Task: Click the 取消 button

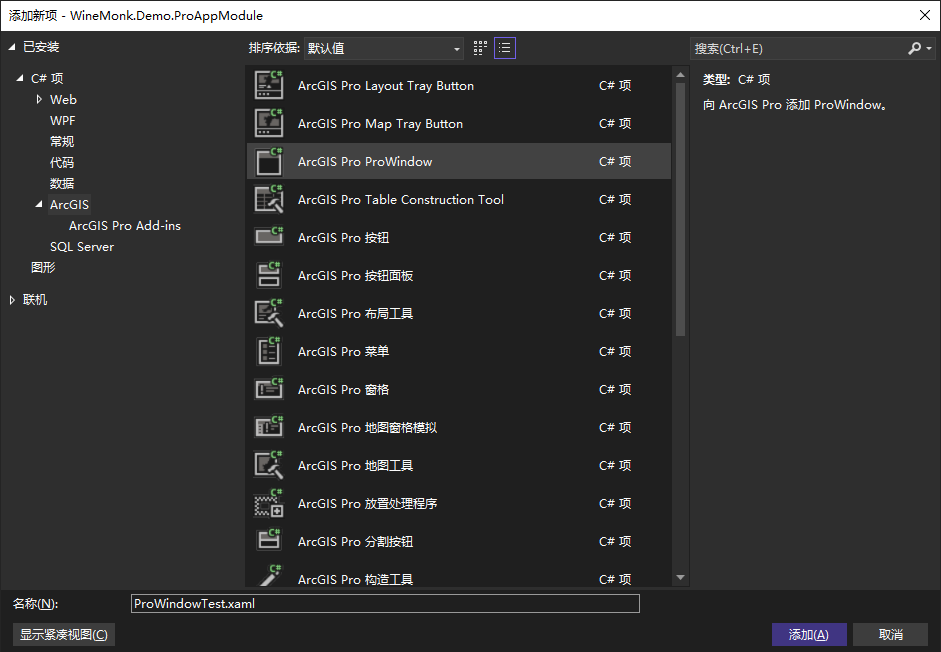Action: tap(891, 634)
